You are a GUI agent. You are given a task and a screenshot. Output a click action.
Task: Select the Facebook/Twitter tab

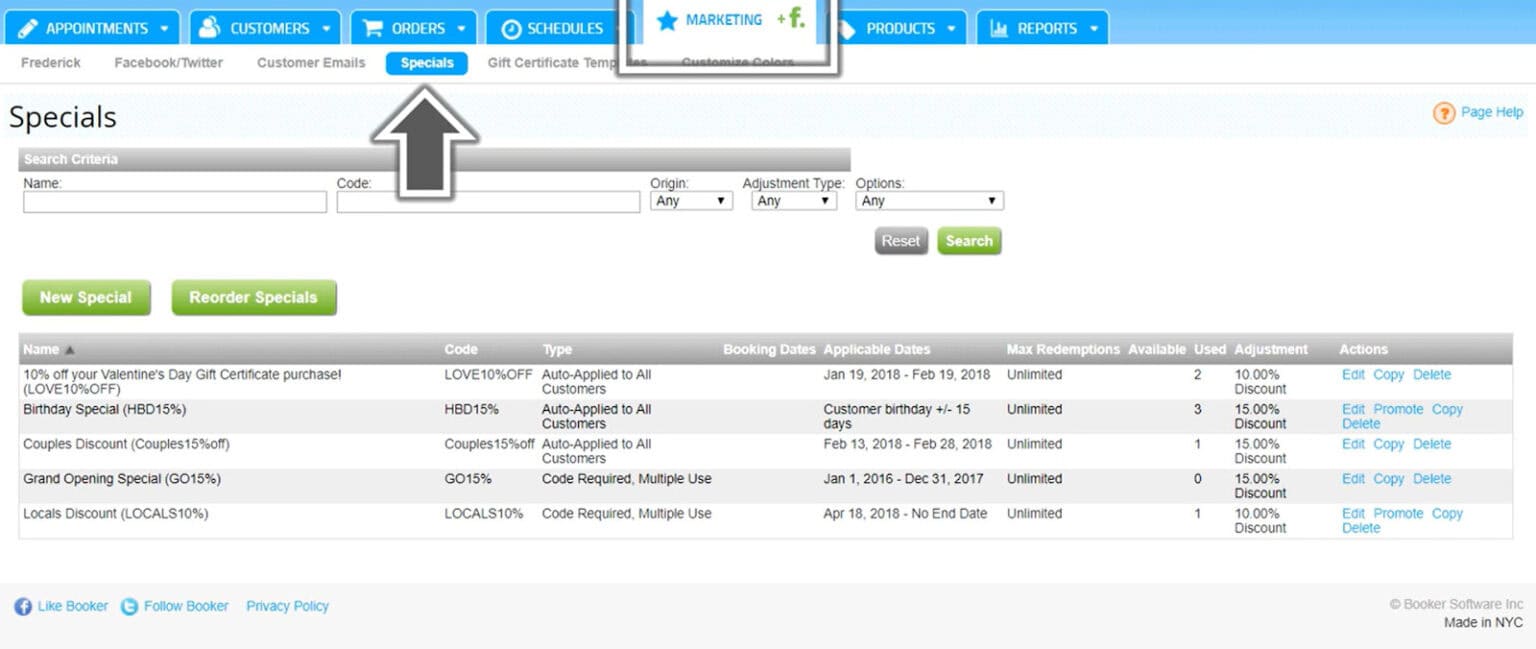click(169, 62)
